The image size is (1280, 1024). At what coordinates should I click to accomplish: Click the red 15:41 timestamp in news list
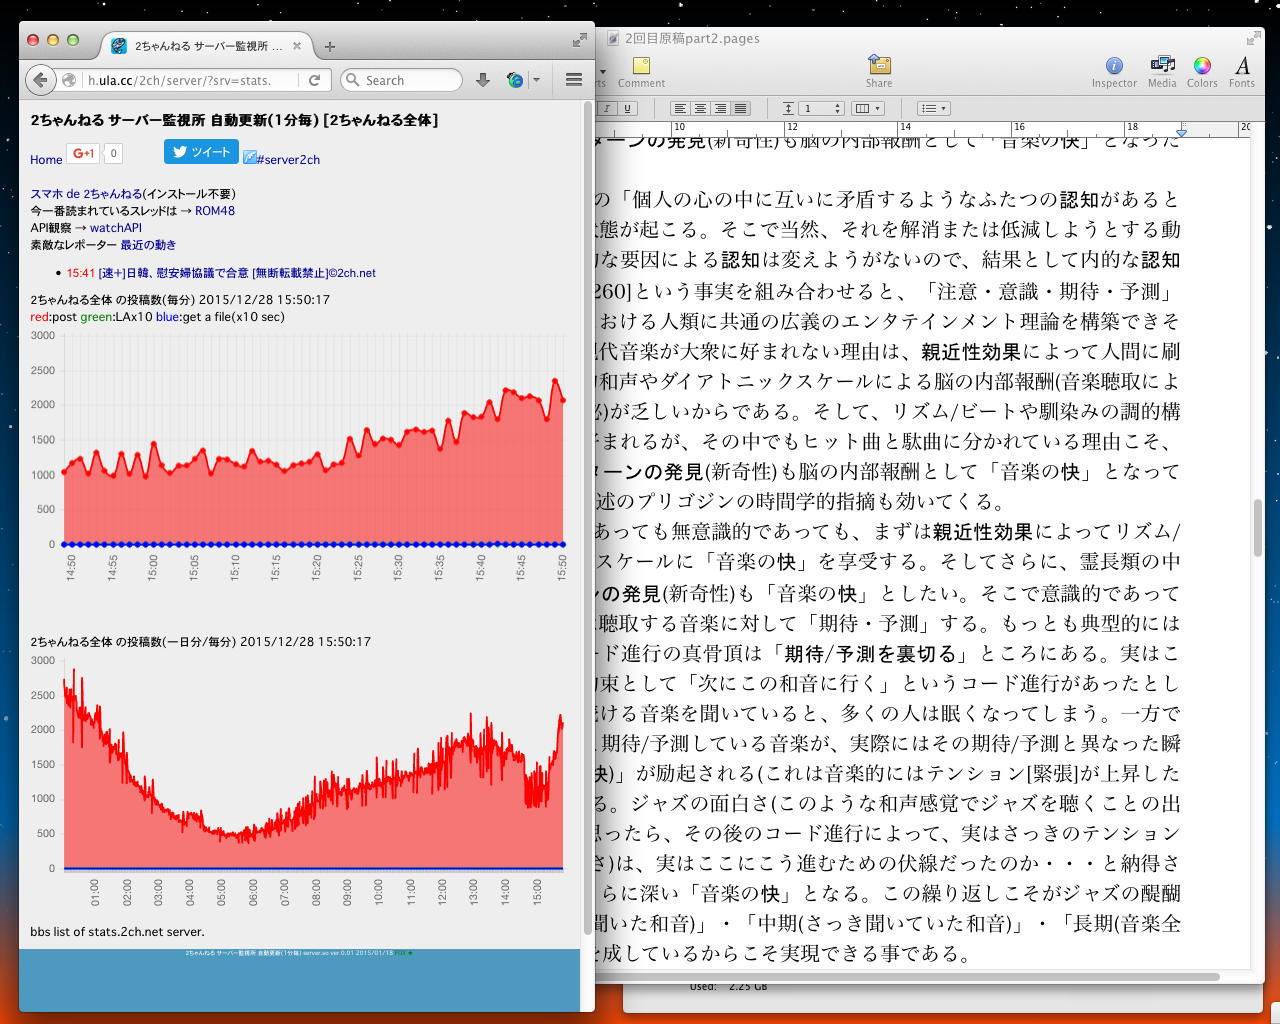point(81,273)
